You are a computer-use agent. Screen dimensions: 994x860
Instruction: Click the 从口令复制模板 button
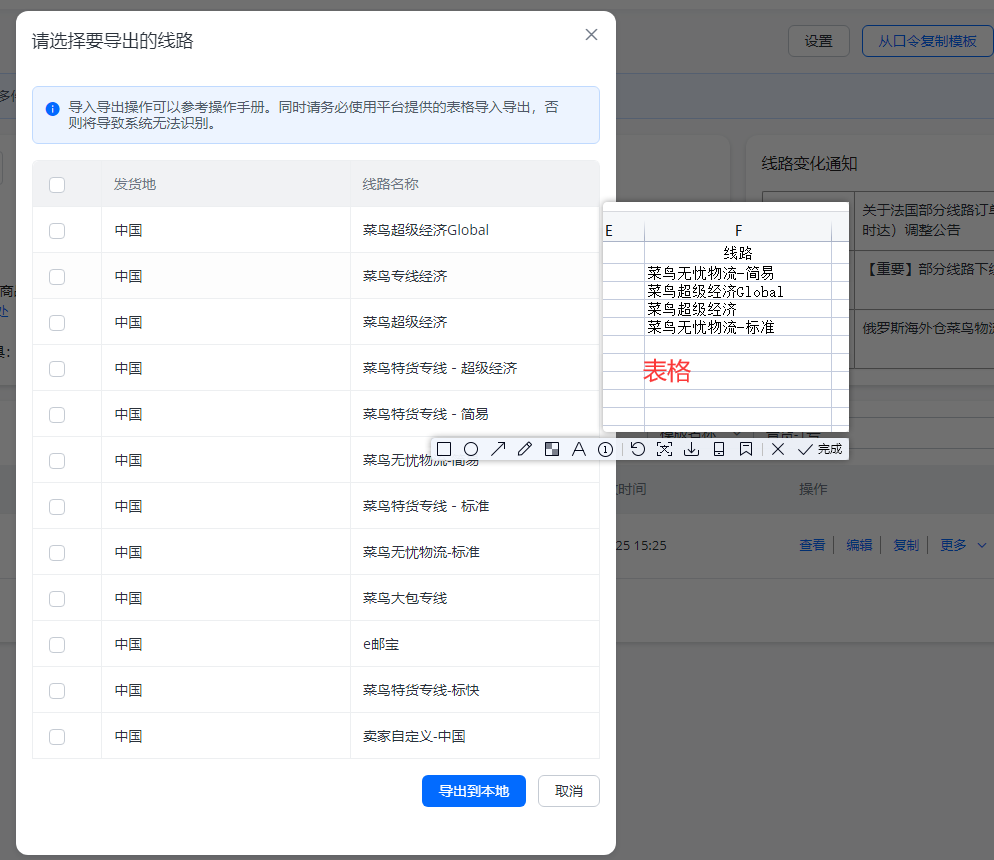927,41
